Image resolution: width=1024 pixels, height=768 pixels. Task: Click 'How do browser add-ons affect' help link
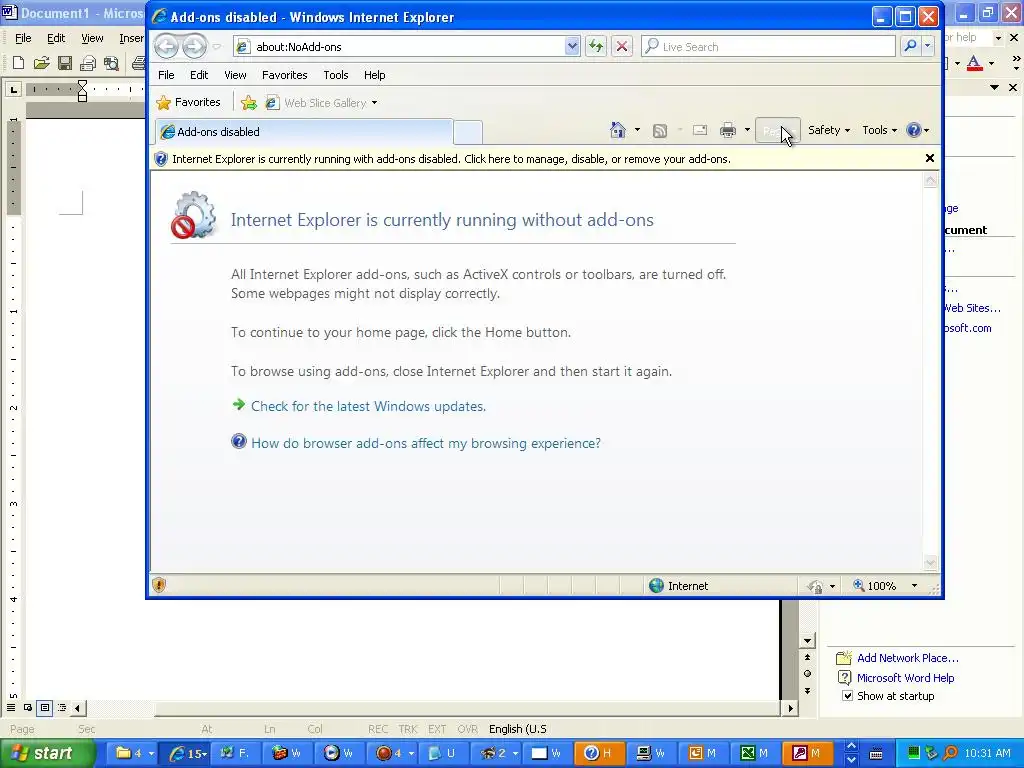(426, 443)
